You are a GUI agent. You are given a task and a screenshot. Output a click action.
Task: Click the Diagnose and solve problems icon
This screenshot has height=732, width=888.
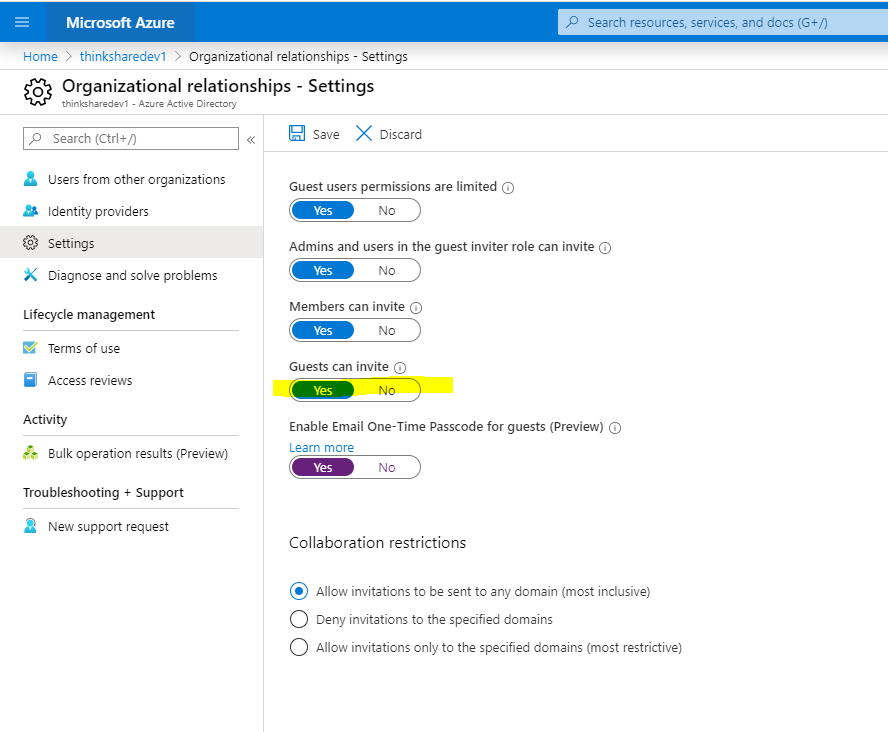pyautogui.click(x=30, y=276)
